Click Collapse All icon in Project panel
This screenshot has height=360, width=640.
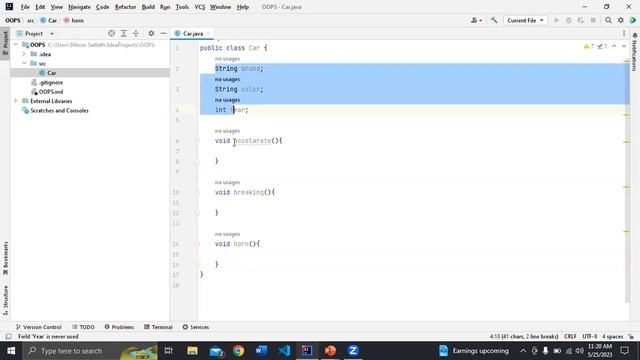(x=136, y=33)
